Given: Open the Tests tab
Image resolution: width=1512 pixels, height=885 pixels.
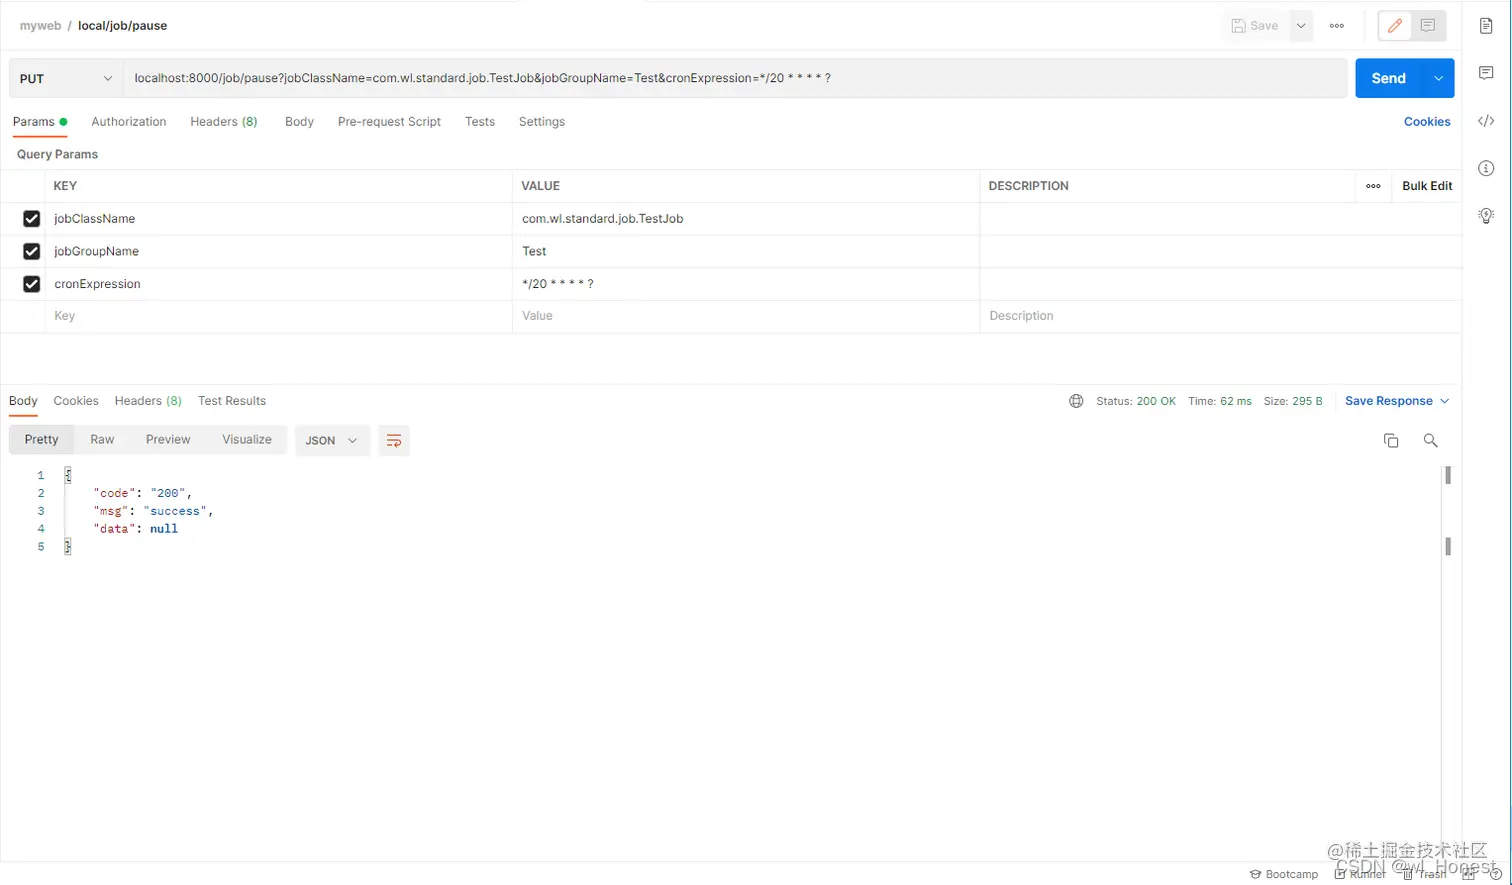Looking at the screenshot, I should [480, 122].
